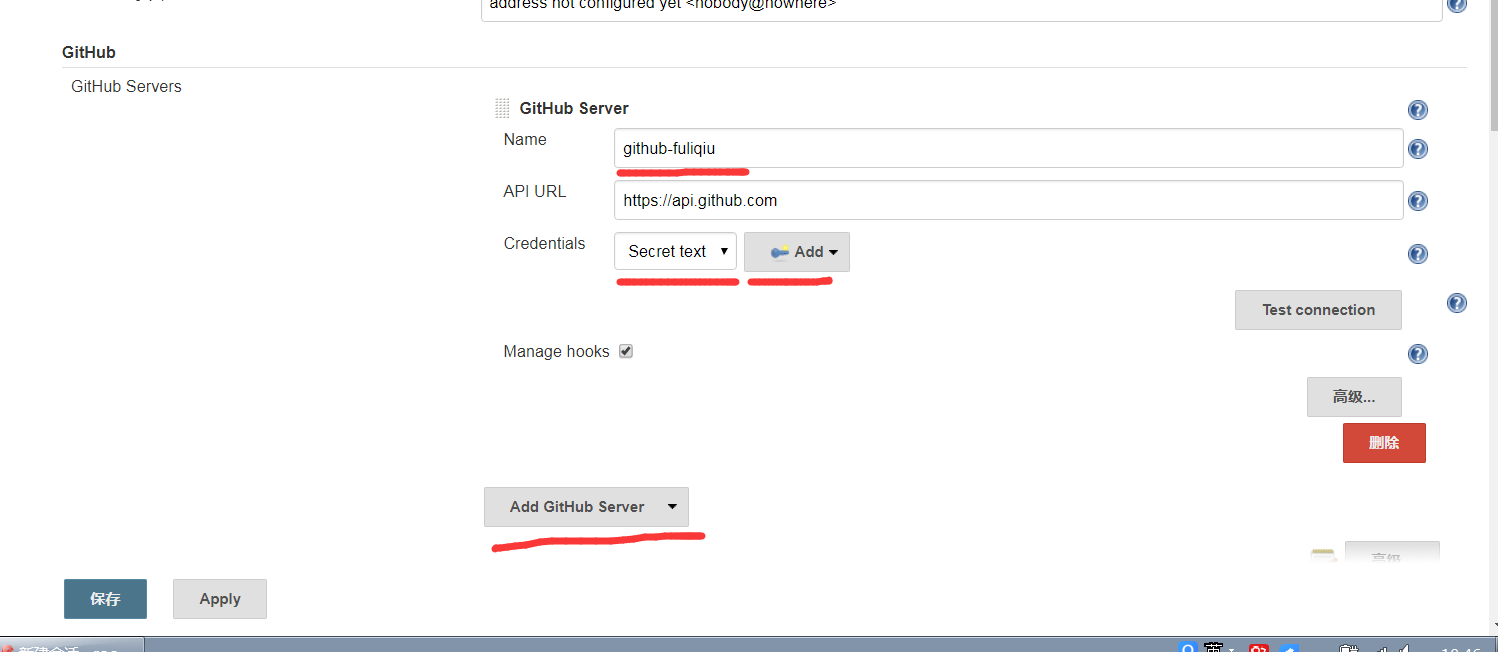
Task: Click the red 删除 delete button
Action: coord(1384,443)
